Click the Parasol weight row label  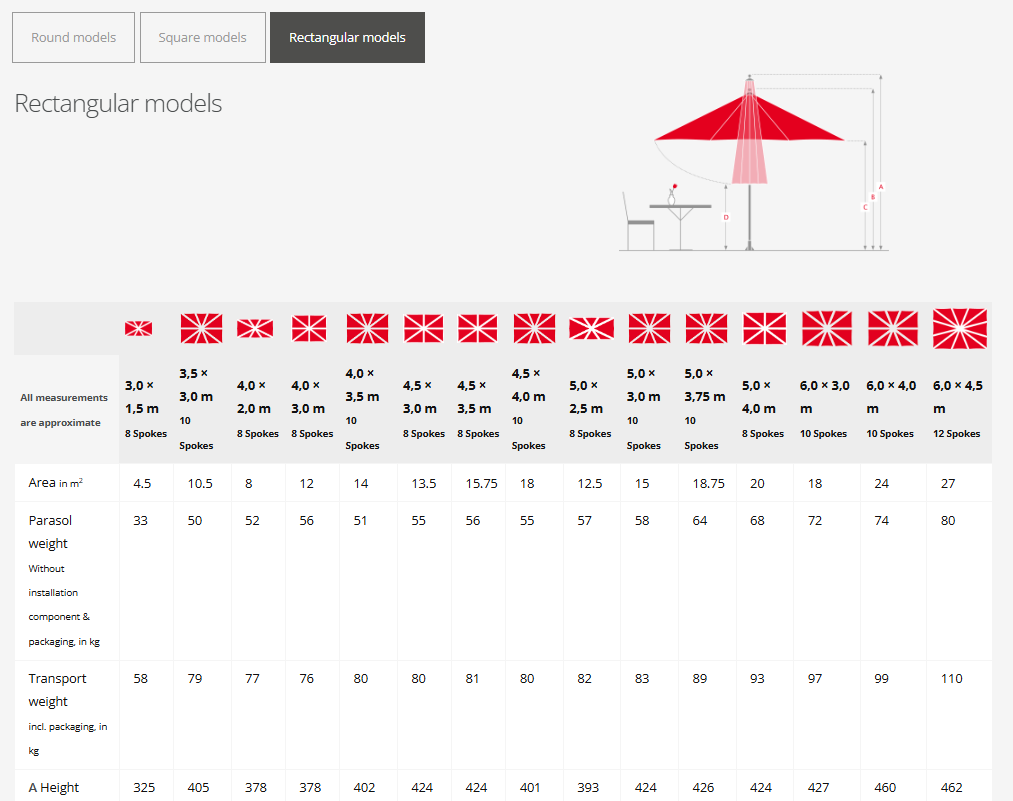[50, 532]
